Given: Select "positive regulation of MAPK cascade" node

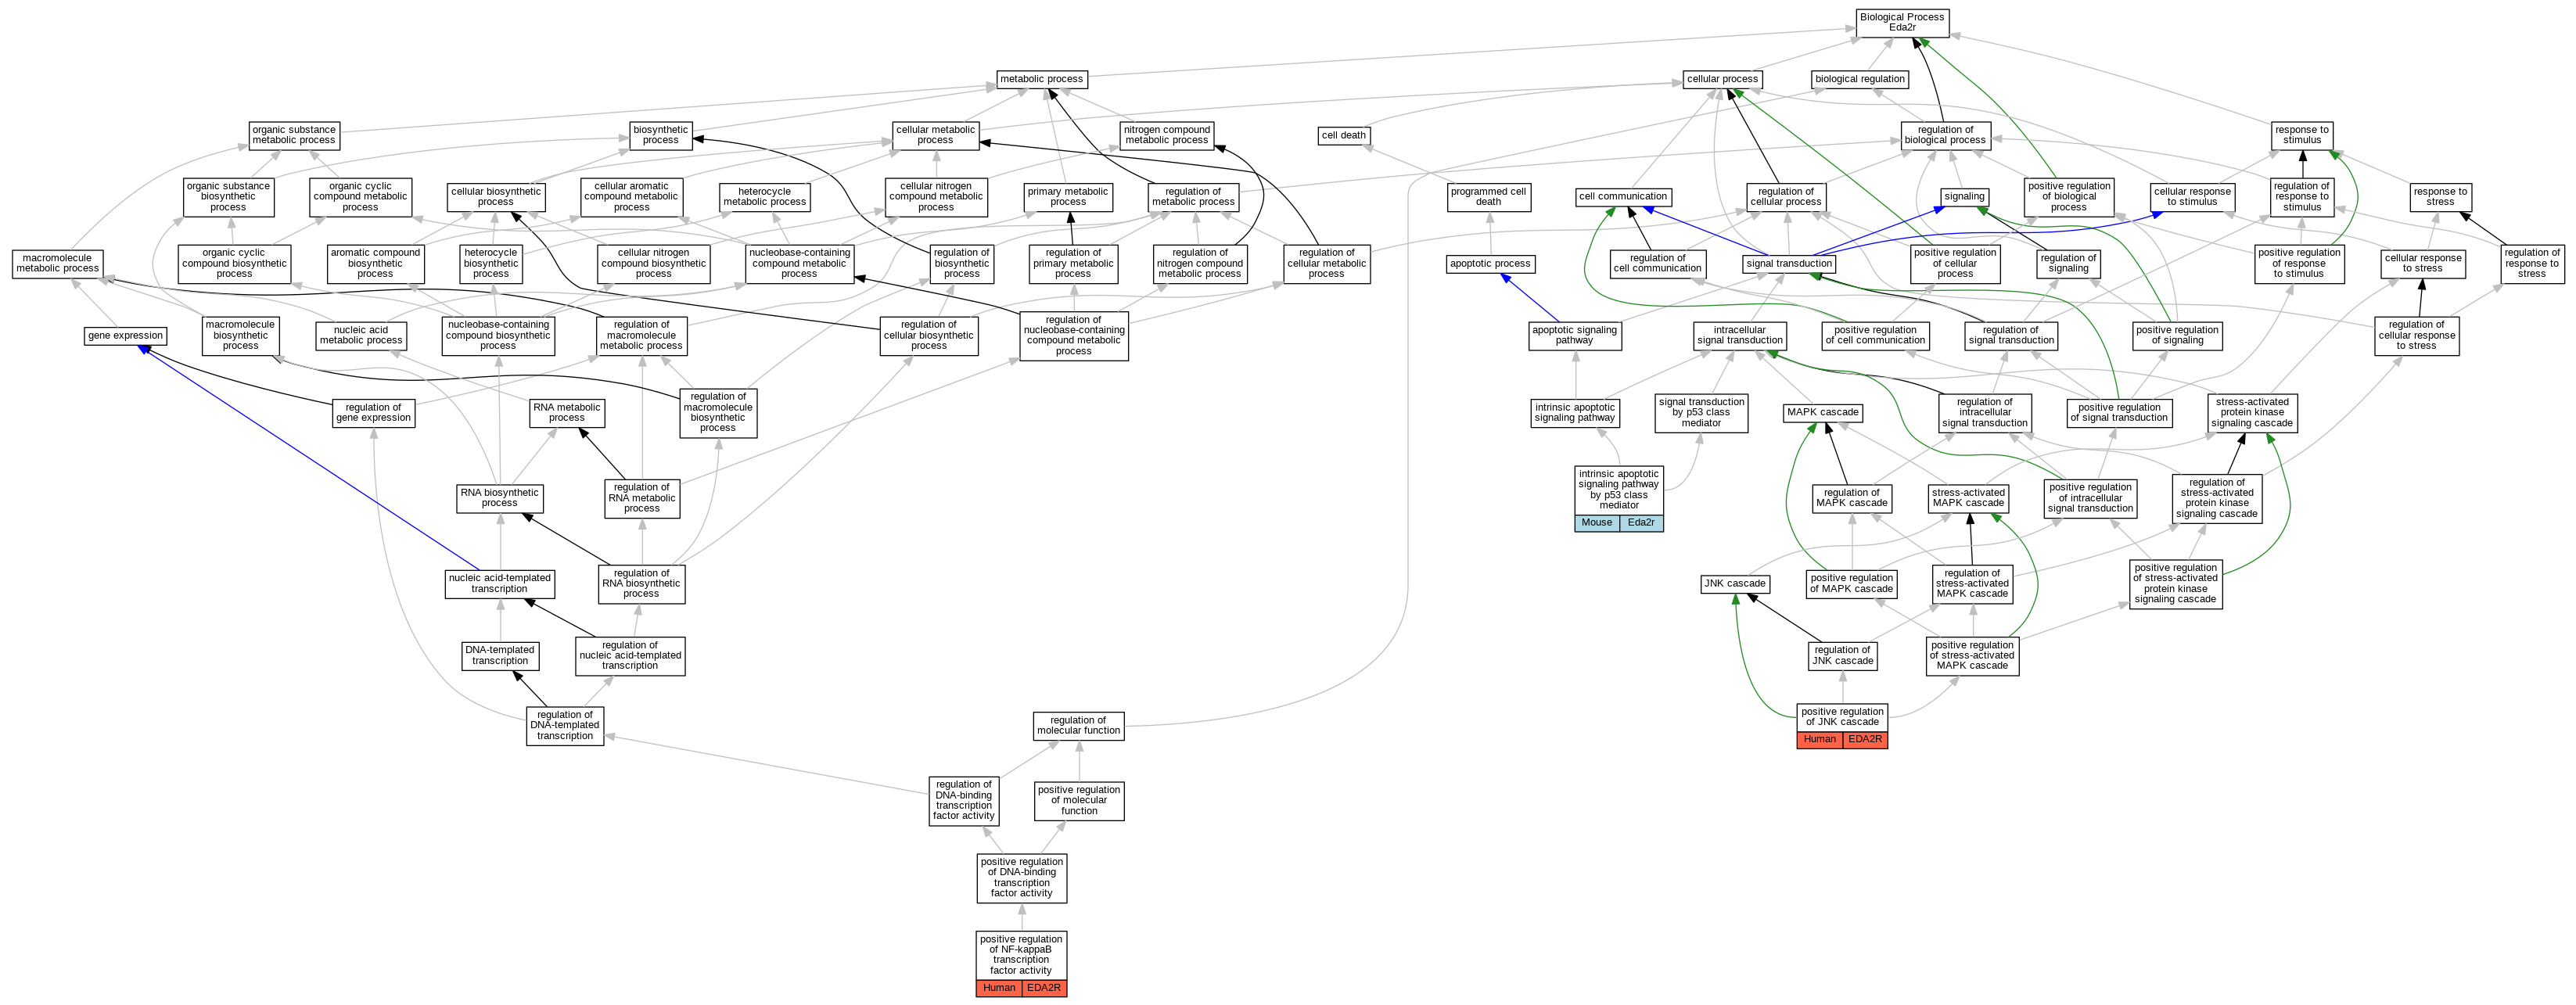Looking at the screenshot, I should (x=1852, y=584).
